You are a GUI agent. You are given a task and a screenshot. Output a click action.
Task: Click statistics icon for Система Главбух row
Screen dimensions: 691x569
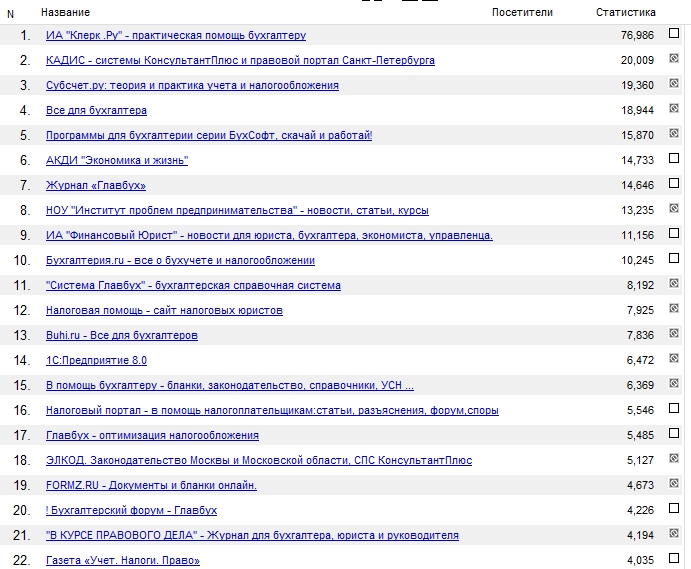click(674, 283)
